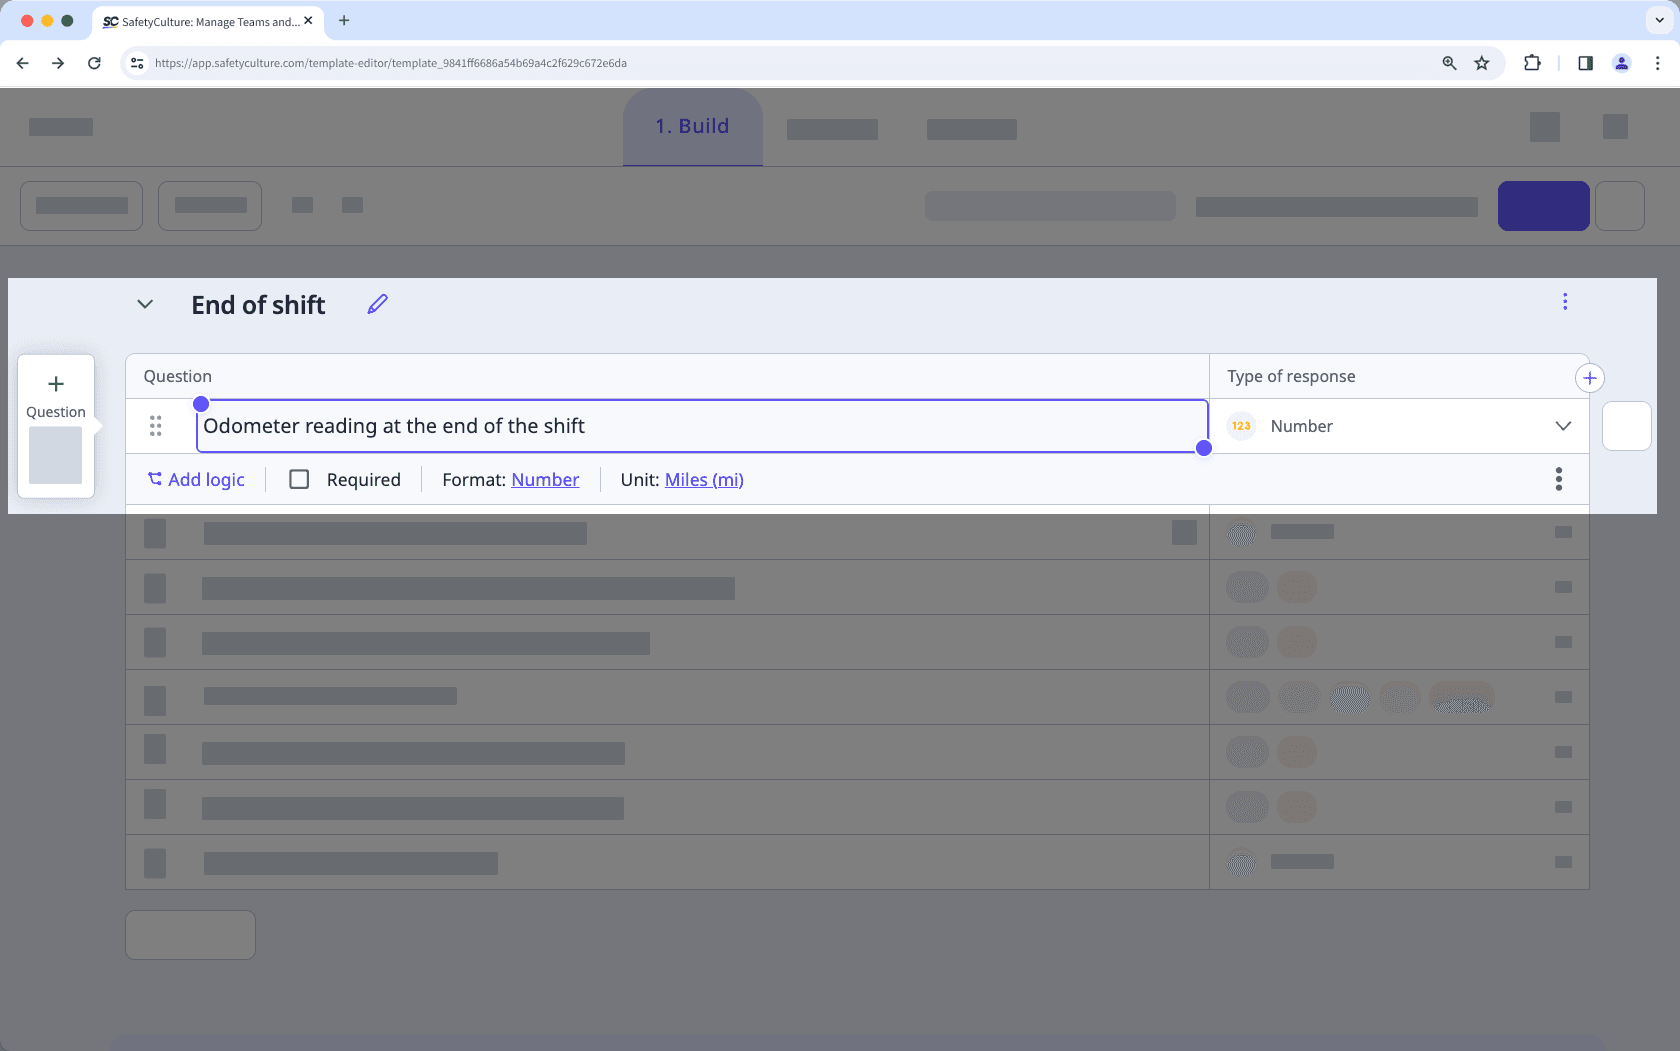Image resolution: width=1680 pixels, height=1051 pixels.
Task: Change the unit via the "Miles (mi)" link
Action: 703,479
